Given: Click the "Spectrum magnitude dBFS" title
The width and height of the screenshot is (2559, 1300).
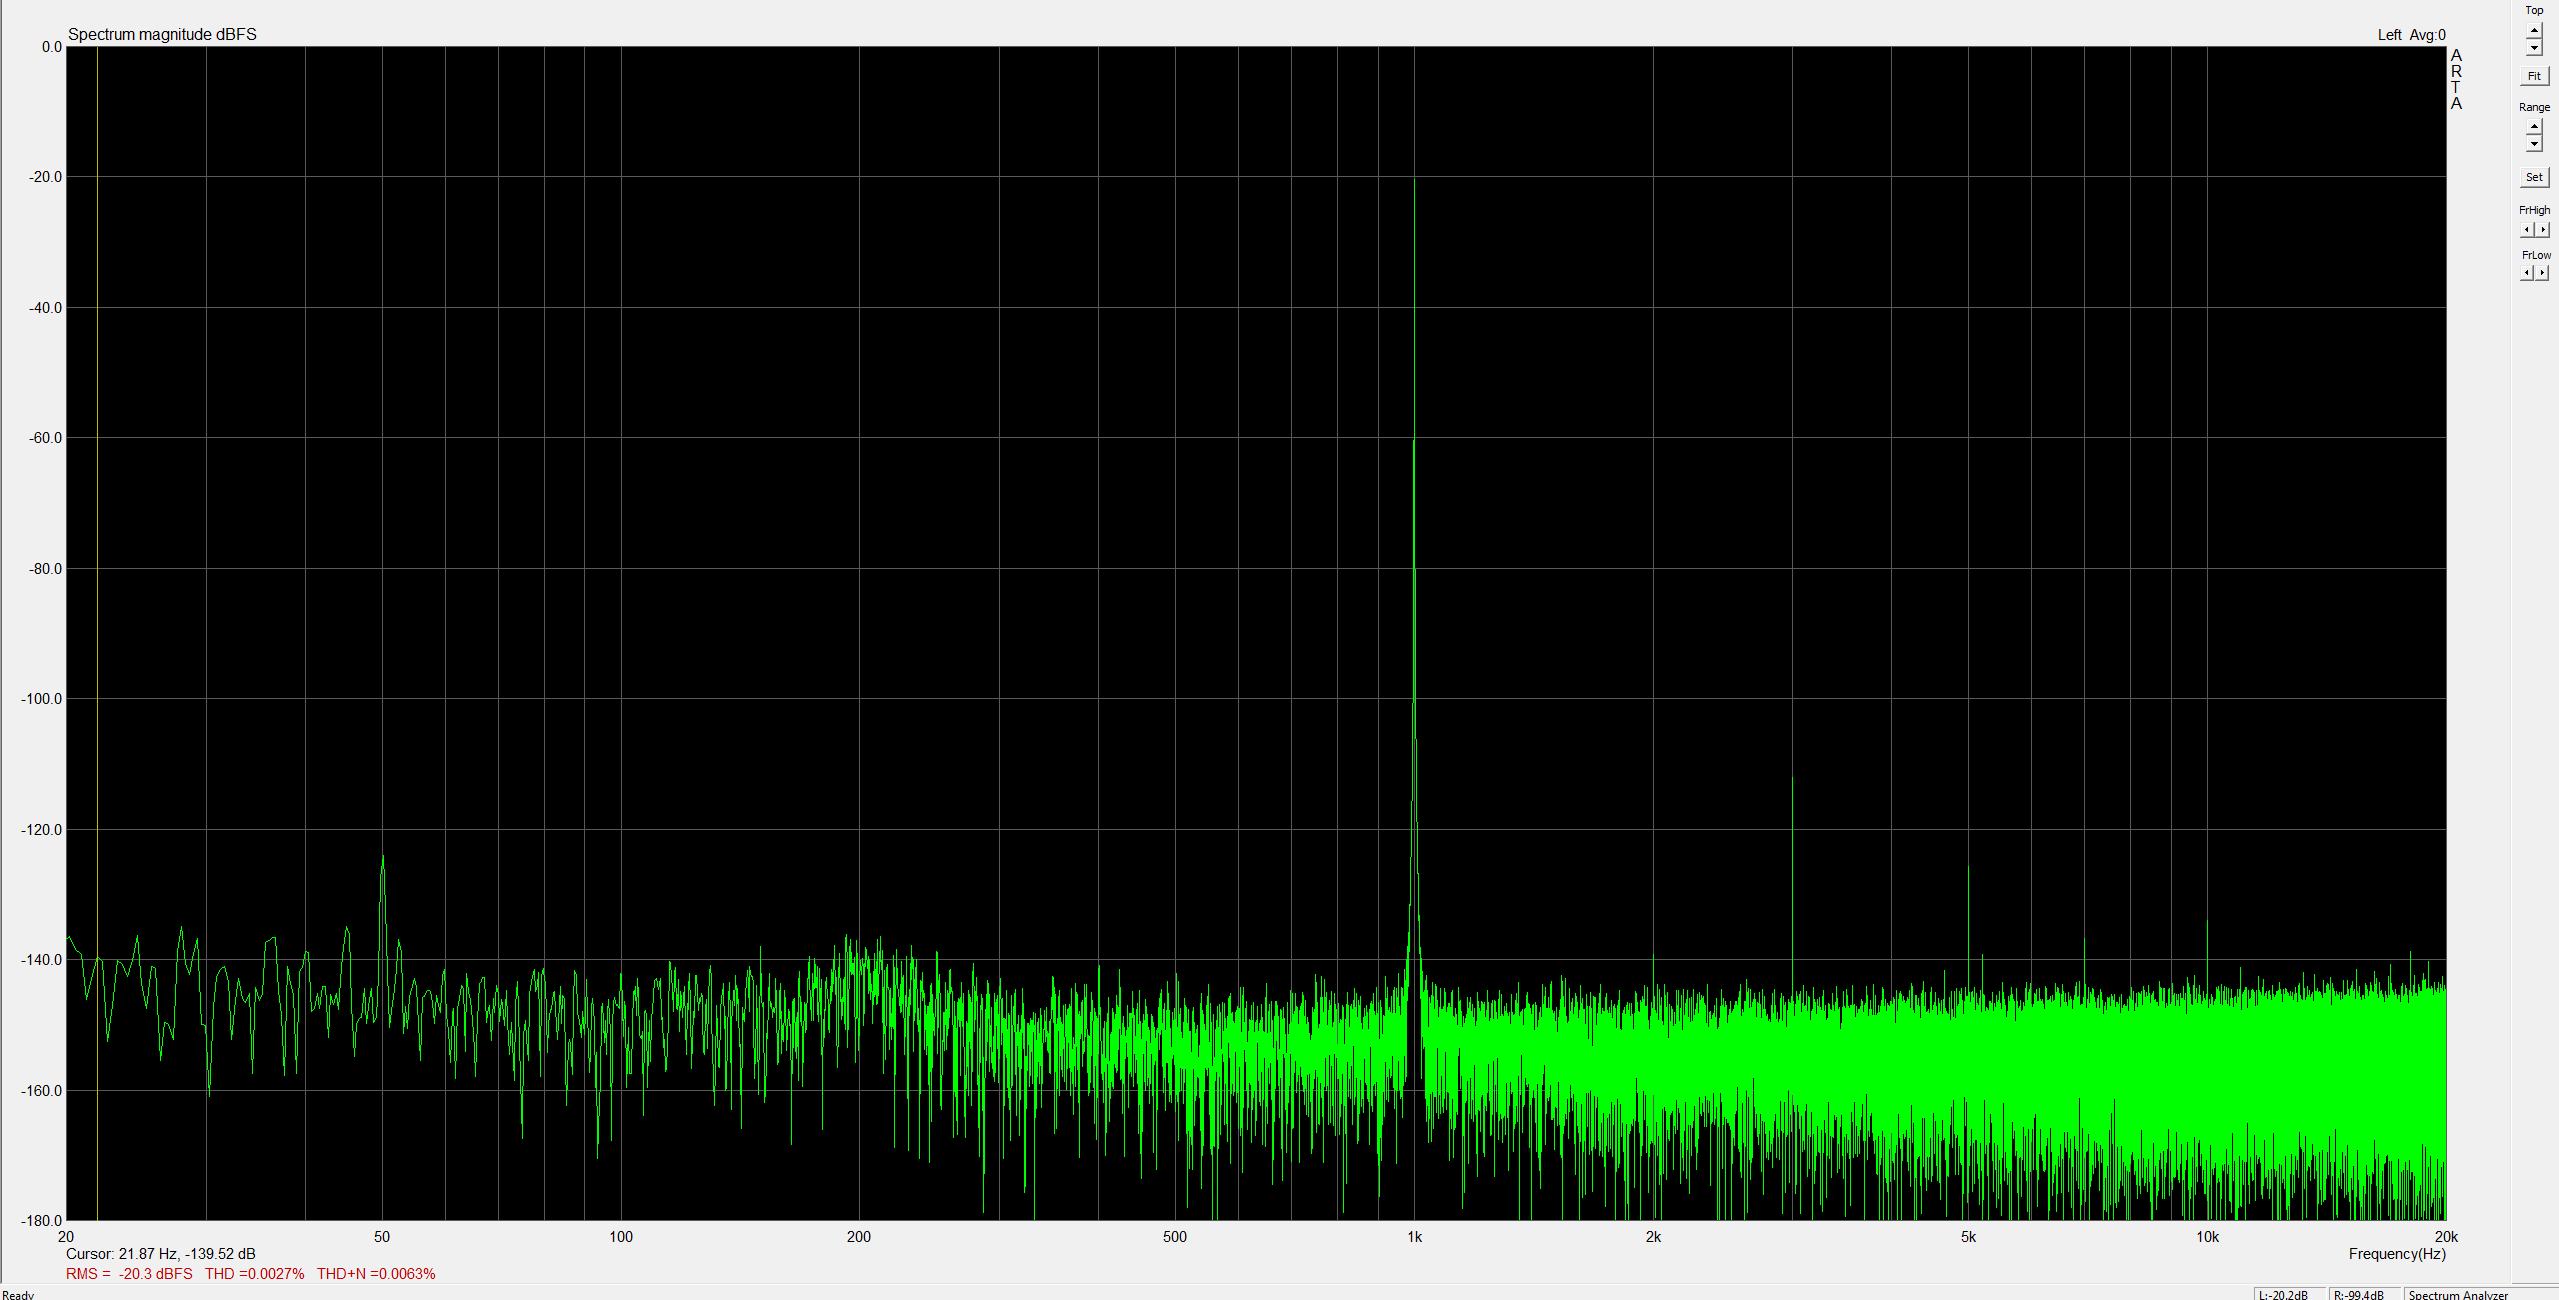Looking at the screenshot, I should tap(162, 34).
